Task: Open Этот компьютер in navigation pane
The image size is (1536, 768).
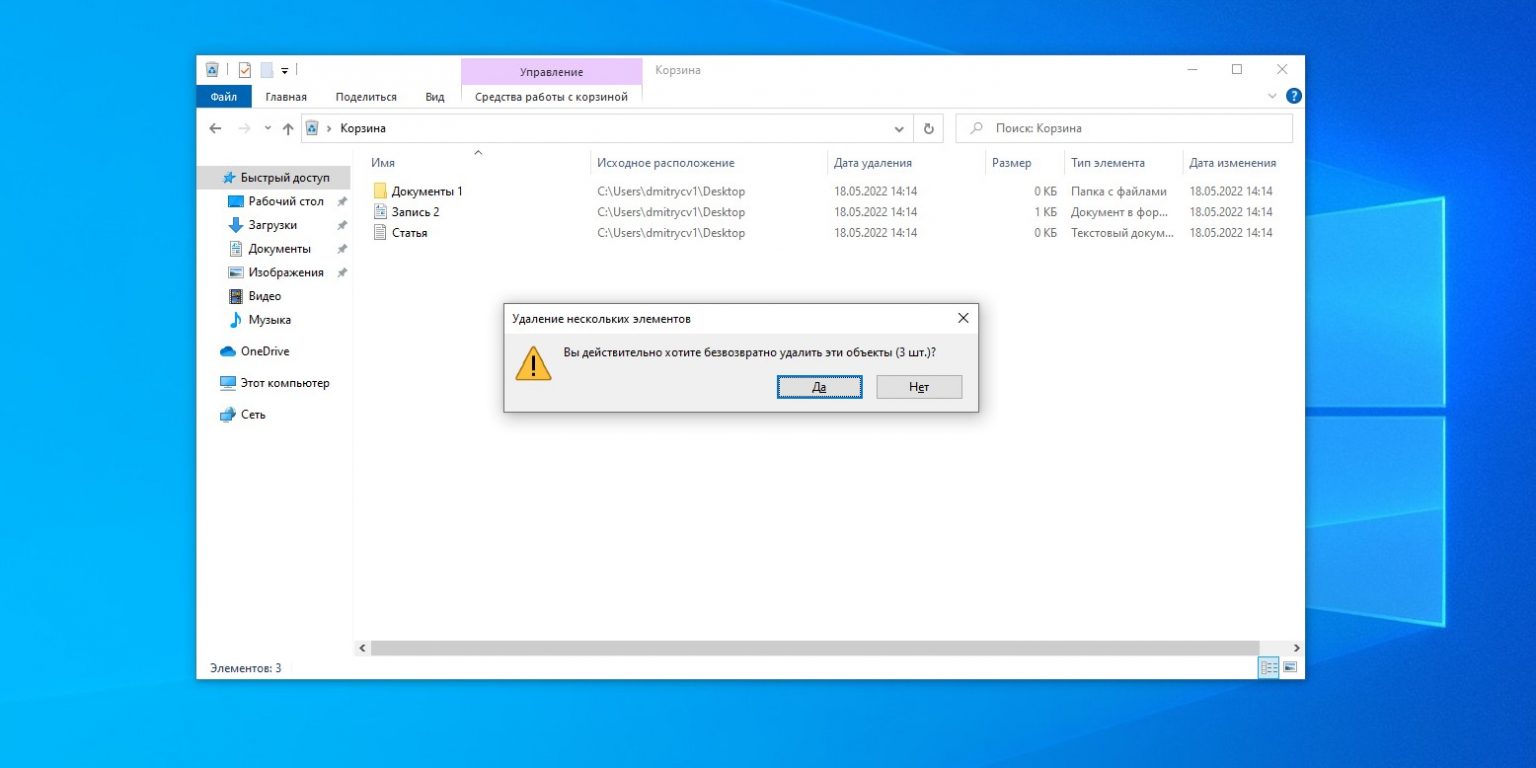Action: (x=284, y=383)
